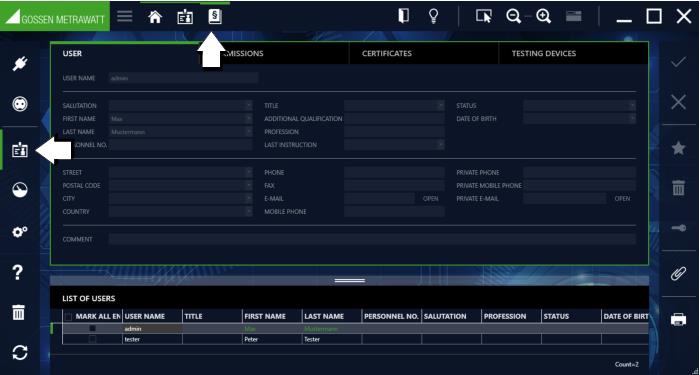Expand the Country dropdown

249,212
